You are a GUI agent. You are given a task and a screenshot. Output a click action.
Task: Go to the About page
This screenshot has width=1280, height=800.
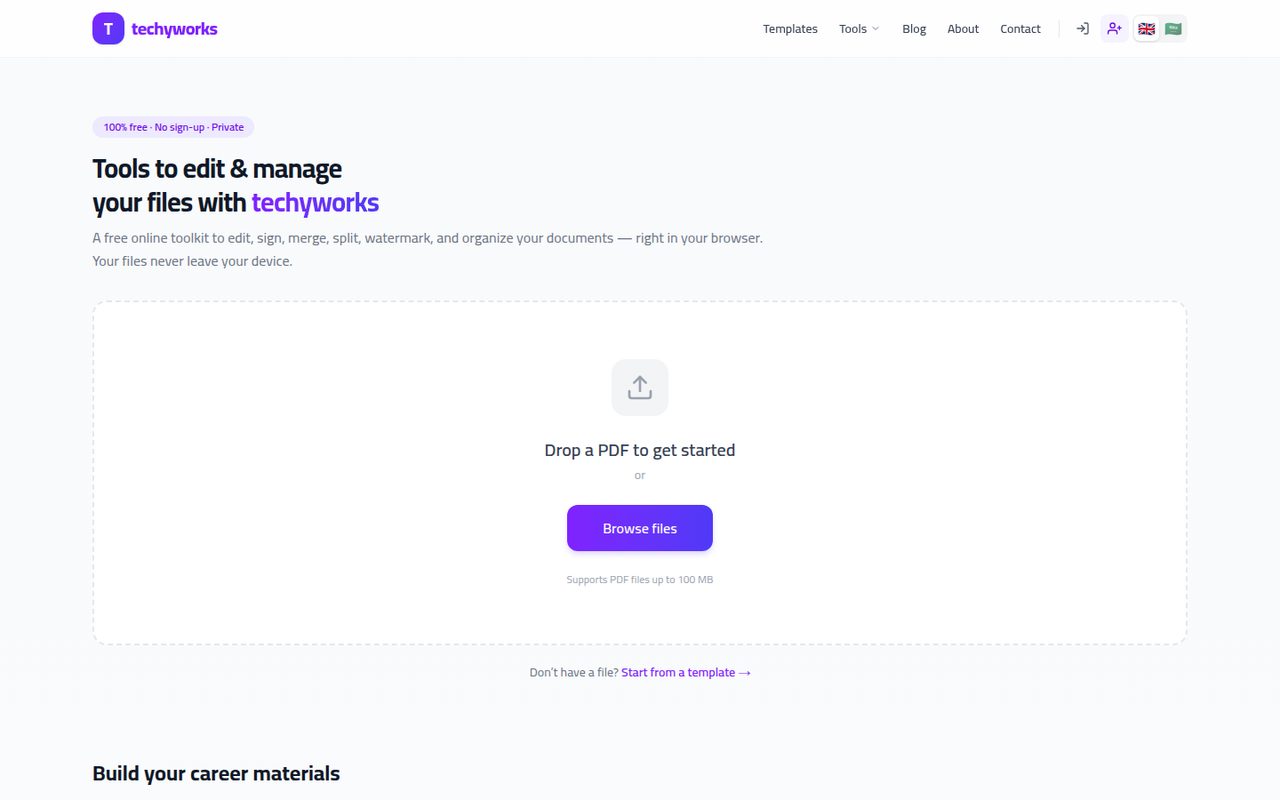[x=963, y=29]
